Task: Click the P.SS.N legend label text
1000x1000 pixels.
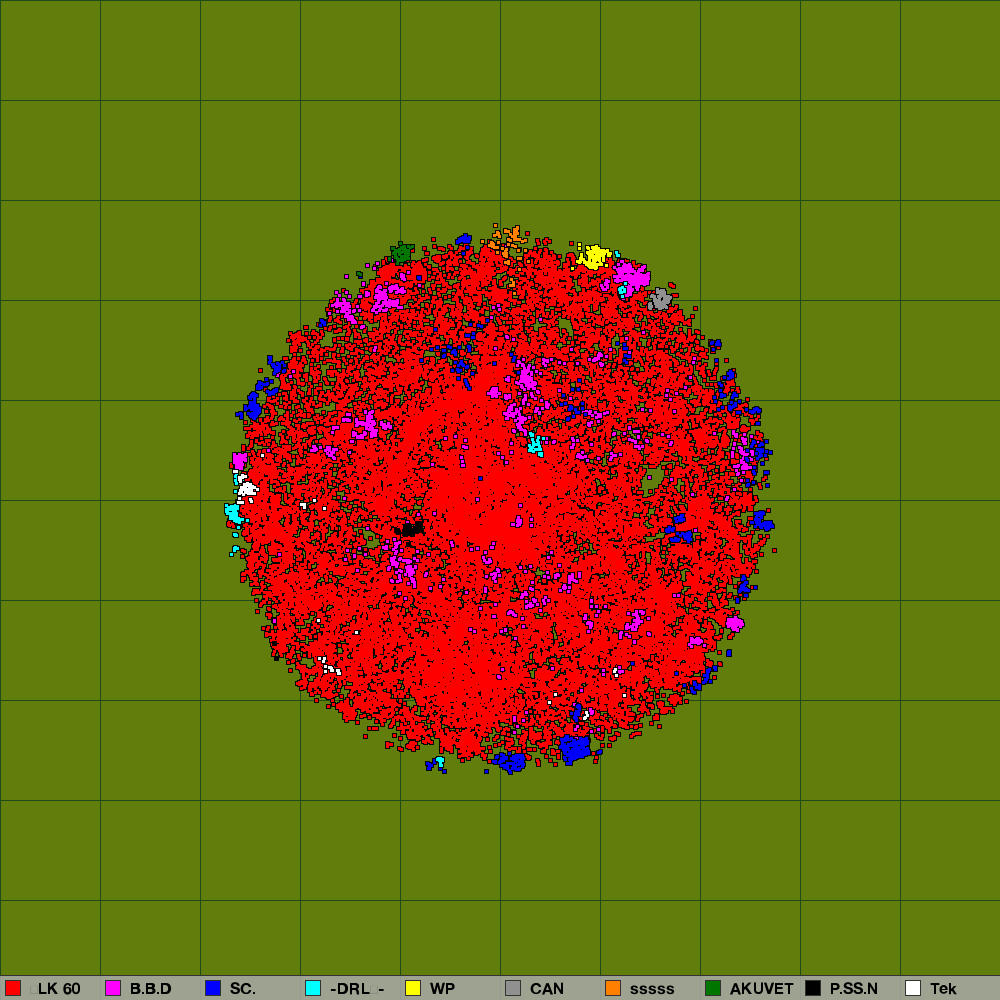Action: [853, 988]
